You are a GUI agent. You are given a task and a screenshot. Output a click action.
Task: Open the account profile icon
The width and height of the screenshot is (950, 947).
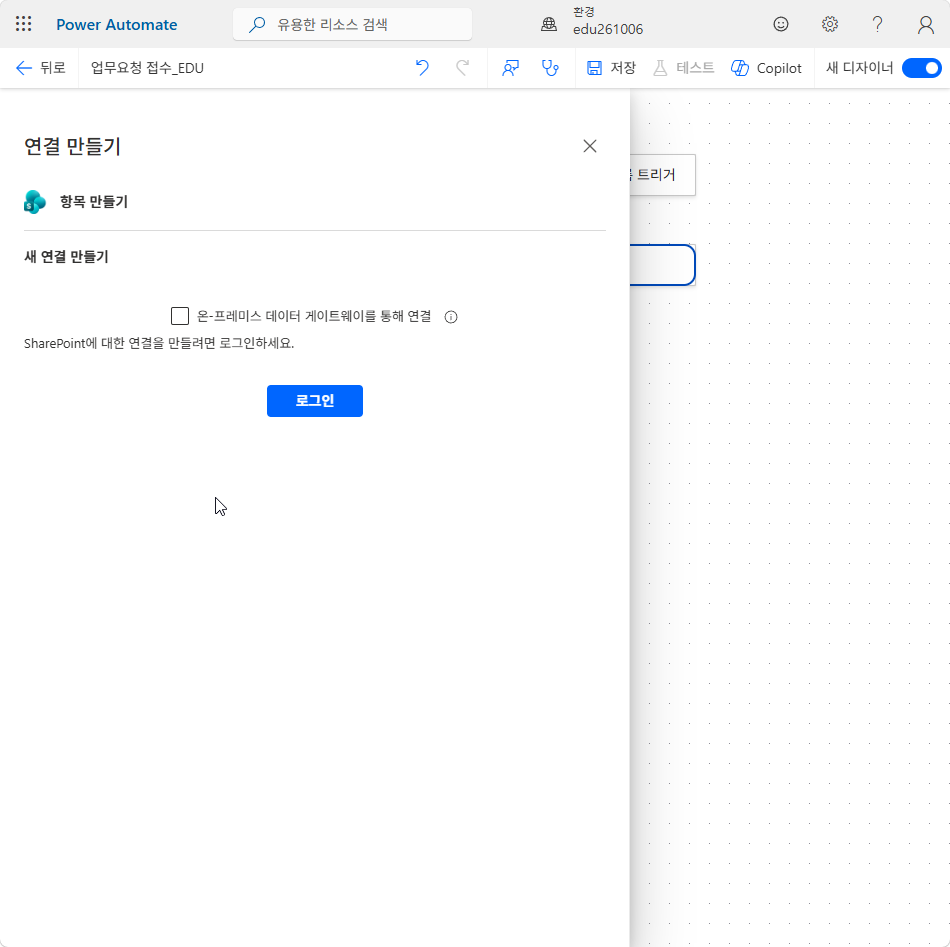(x=925, y=25)
